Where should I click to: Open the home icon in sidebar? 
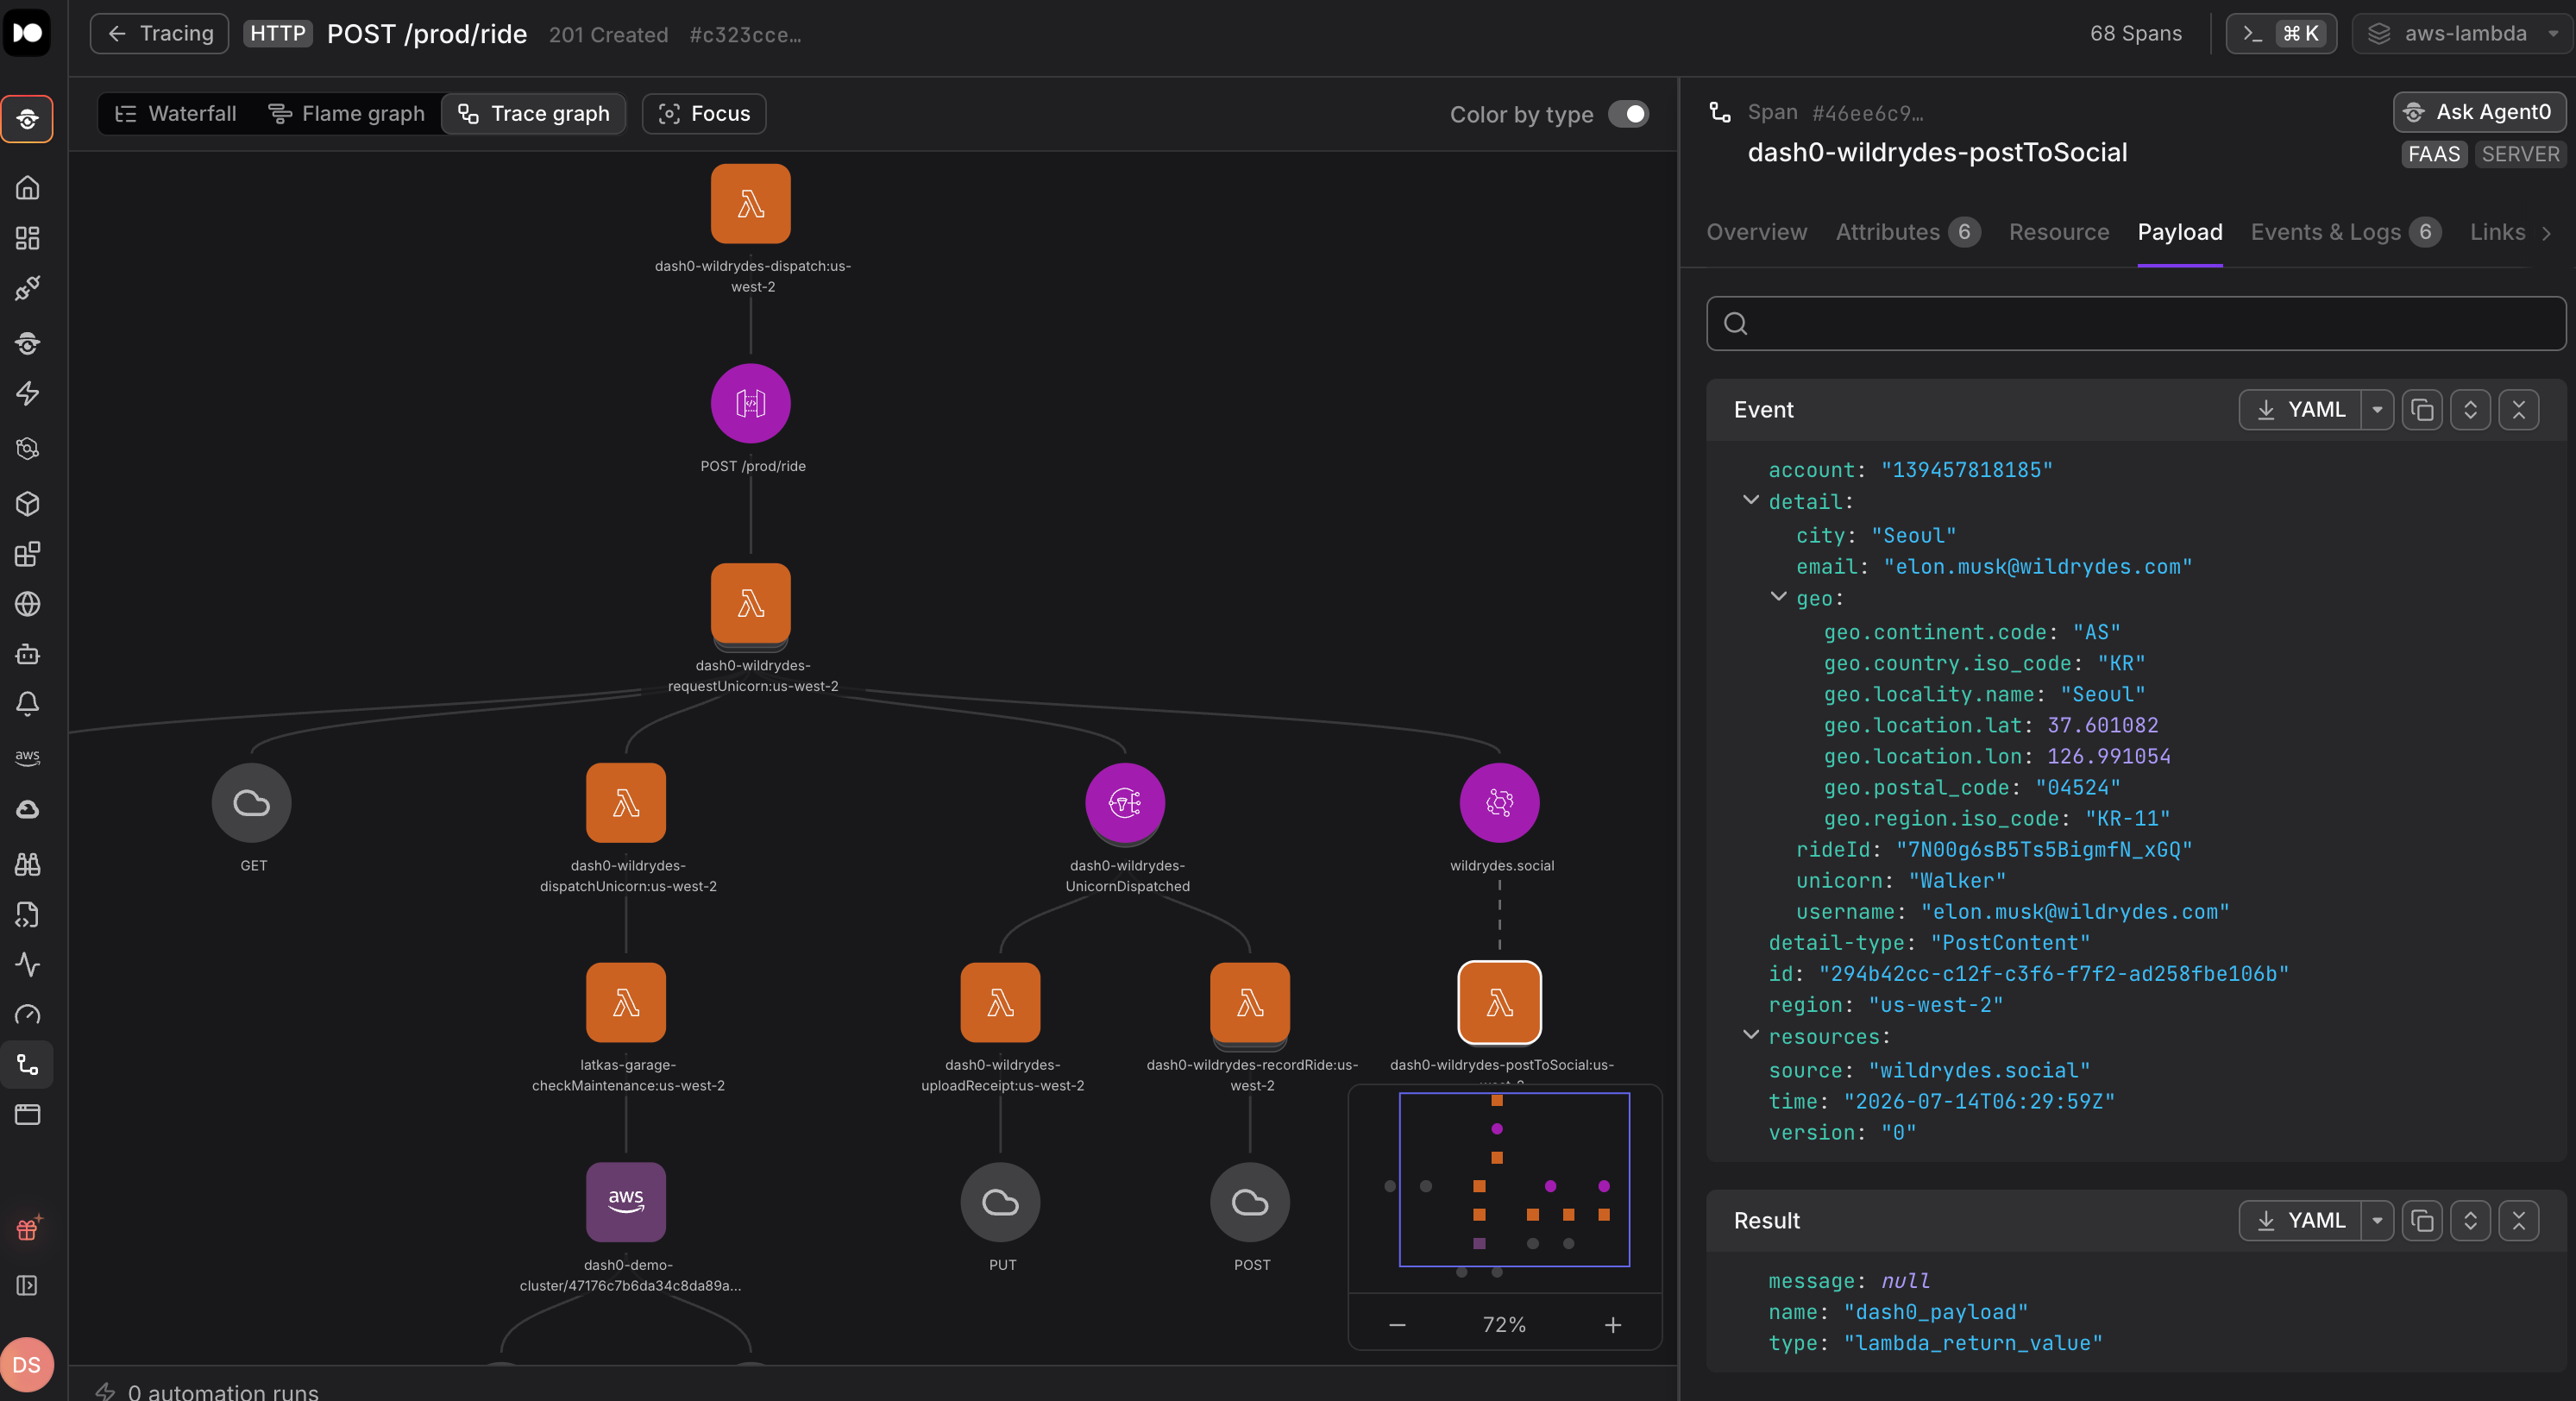coord(27,188)
